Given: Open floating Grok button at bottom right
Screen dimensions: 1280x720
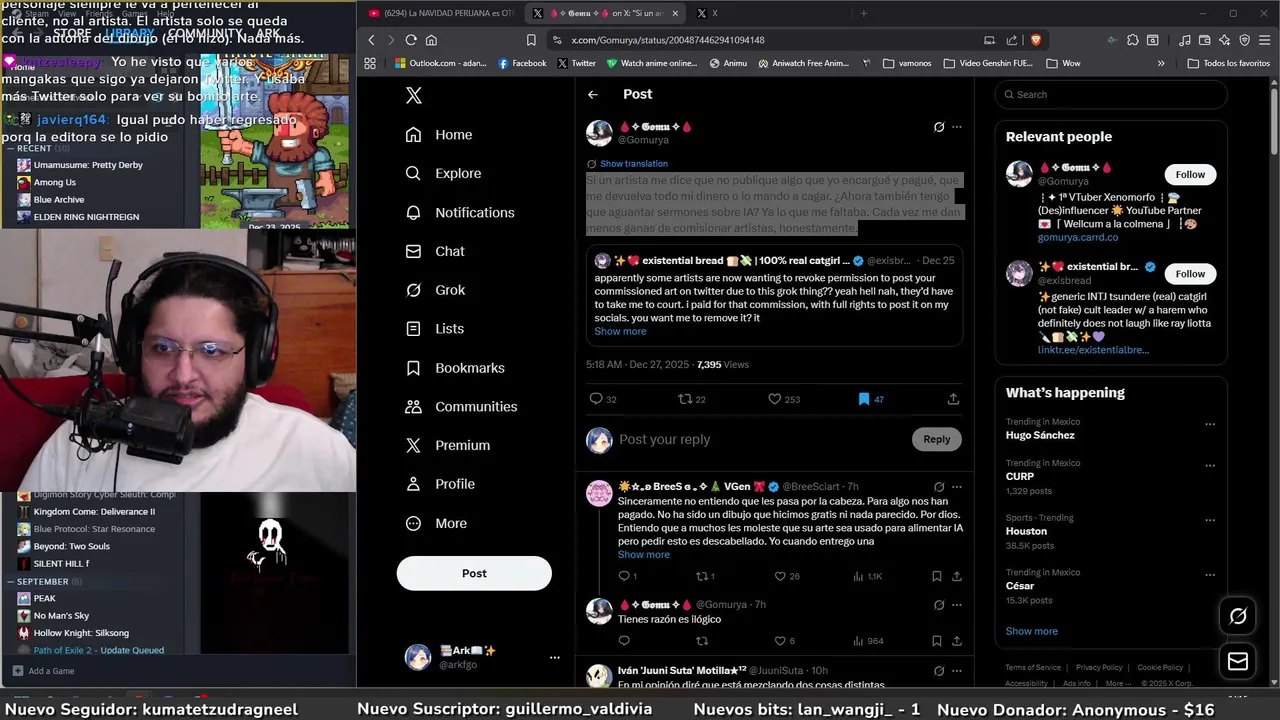Looking at the screenshot, I should [x=1238, y=616].
